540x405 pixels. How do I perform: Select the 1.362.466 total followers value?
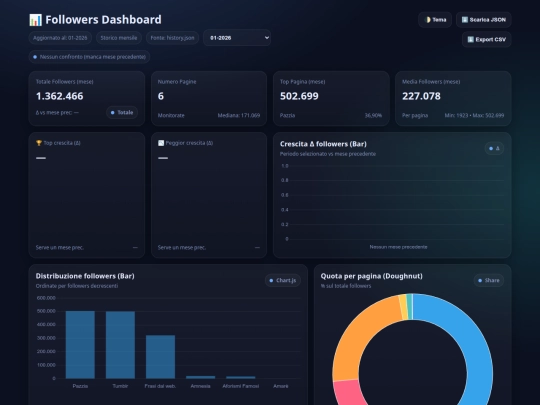pyautogui.click(x=60, y=96)
